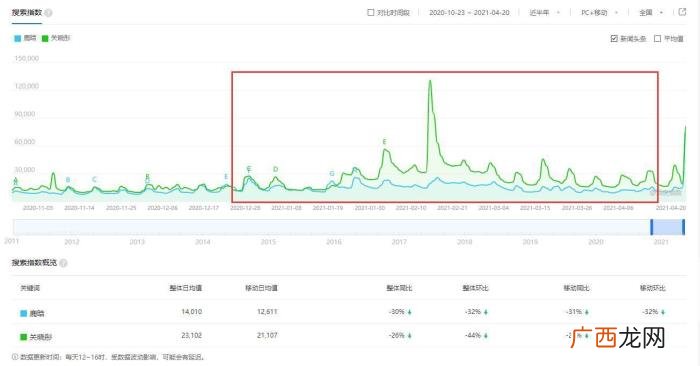
Task: Click 移动环比 column header
Action: pos(653,288)
